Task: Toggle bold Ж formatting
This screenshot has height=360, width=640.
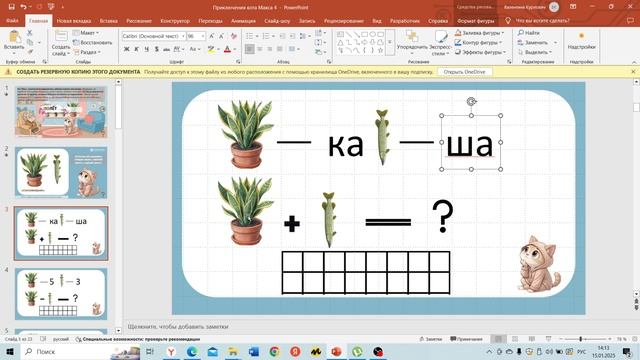Action: [x=127, y=49]
